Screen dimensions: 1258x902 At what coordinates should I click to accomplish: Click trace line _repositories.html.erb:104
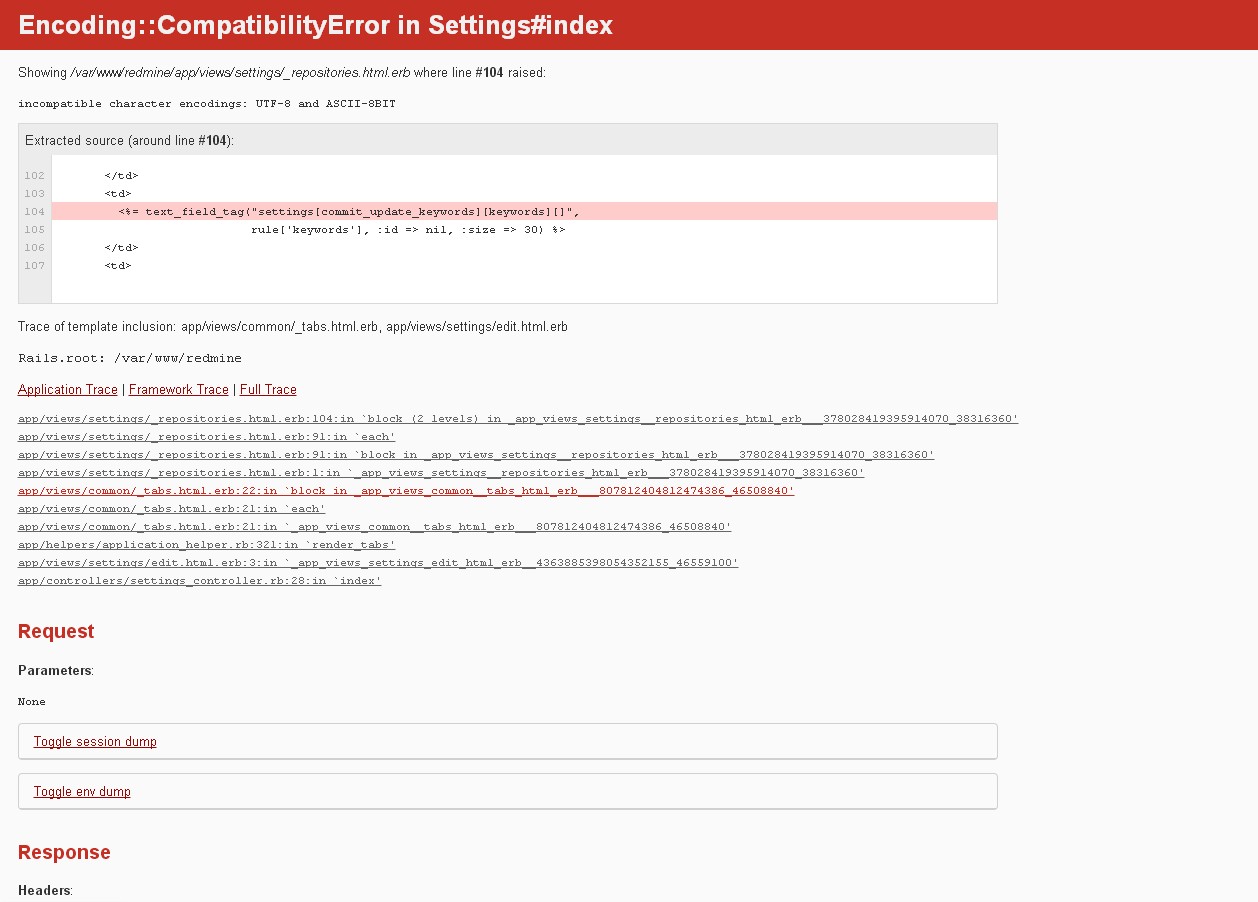coord(518,419)
